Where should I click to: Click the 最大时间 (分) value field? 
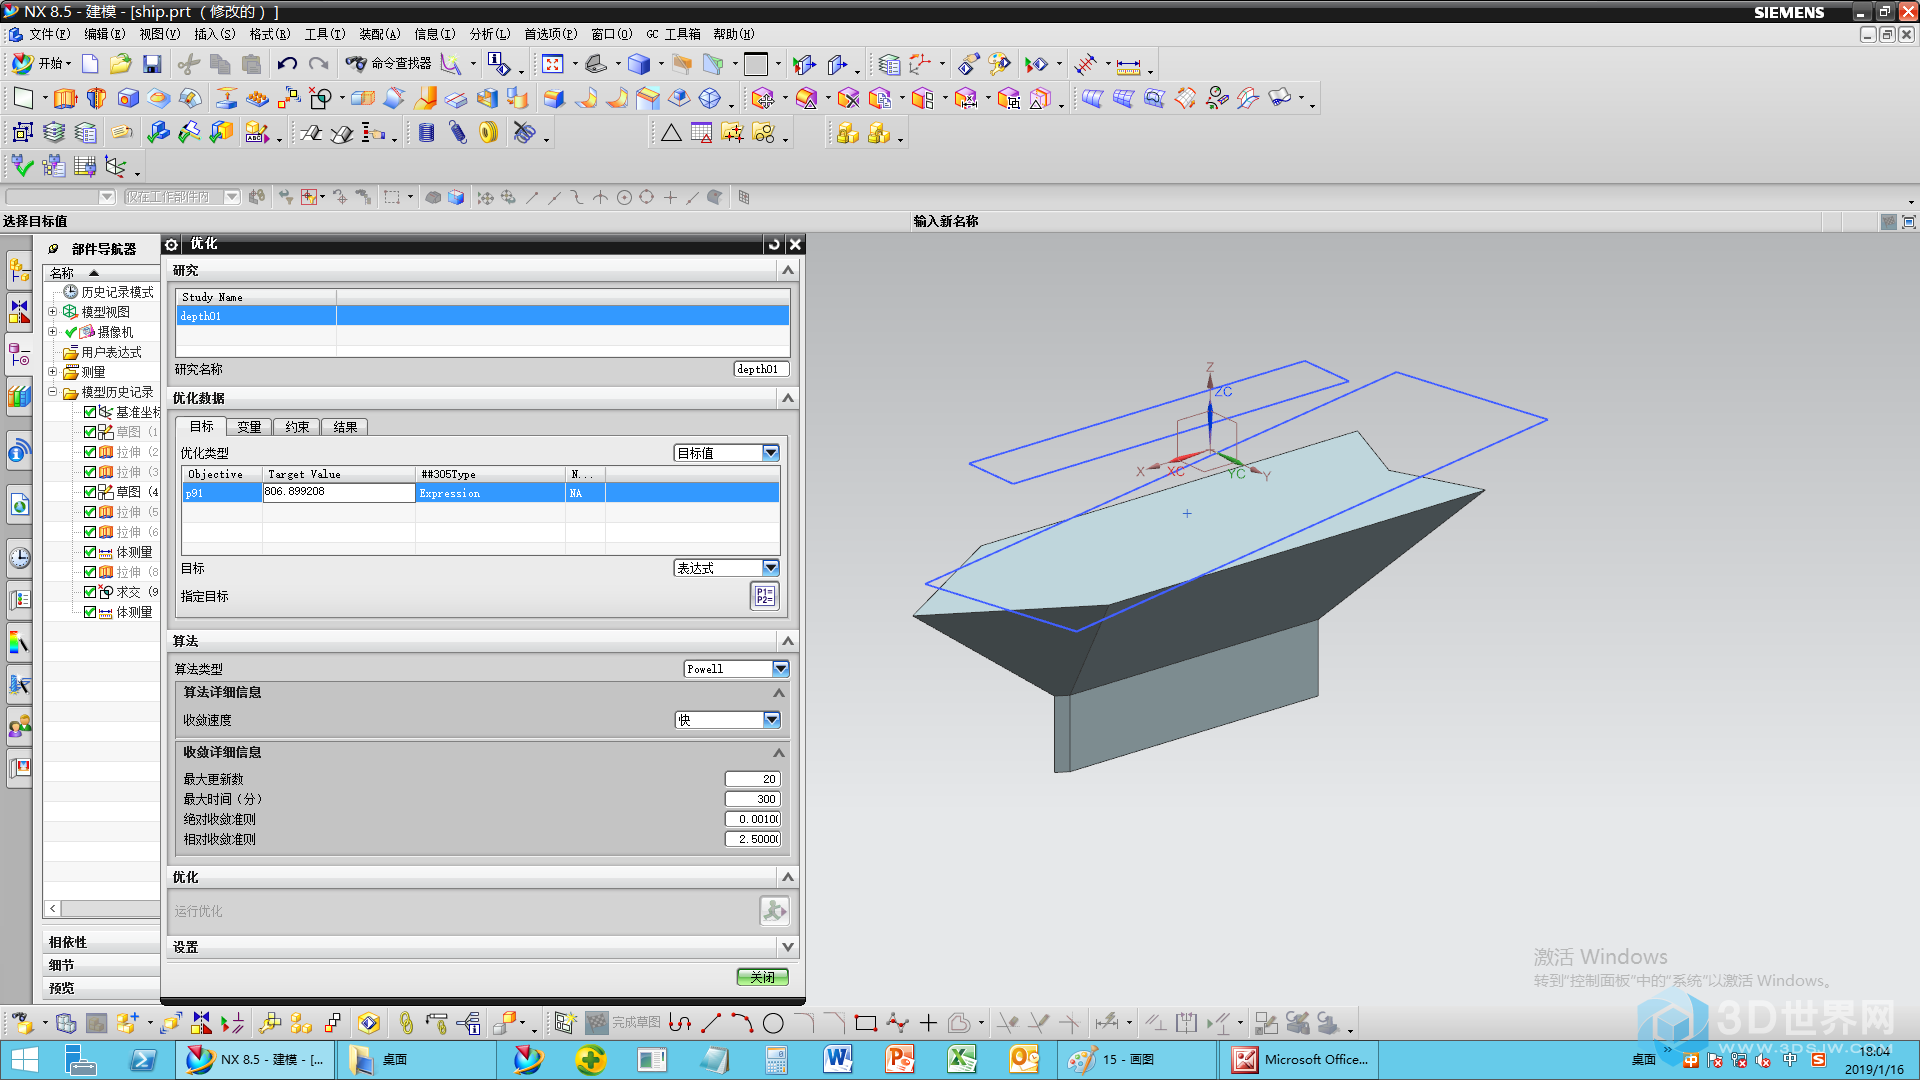[752, 799]
